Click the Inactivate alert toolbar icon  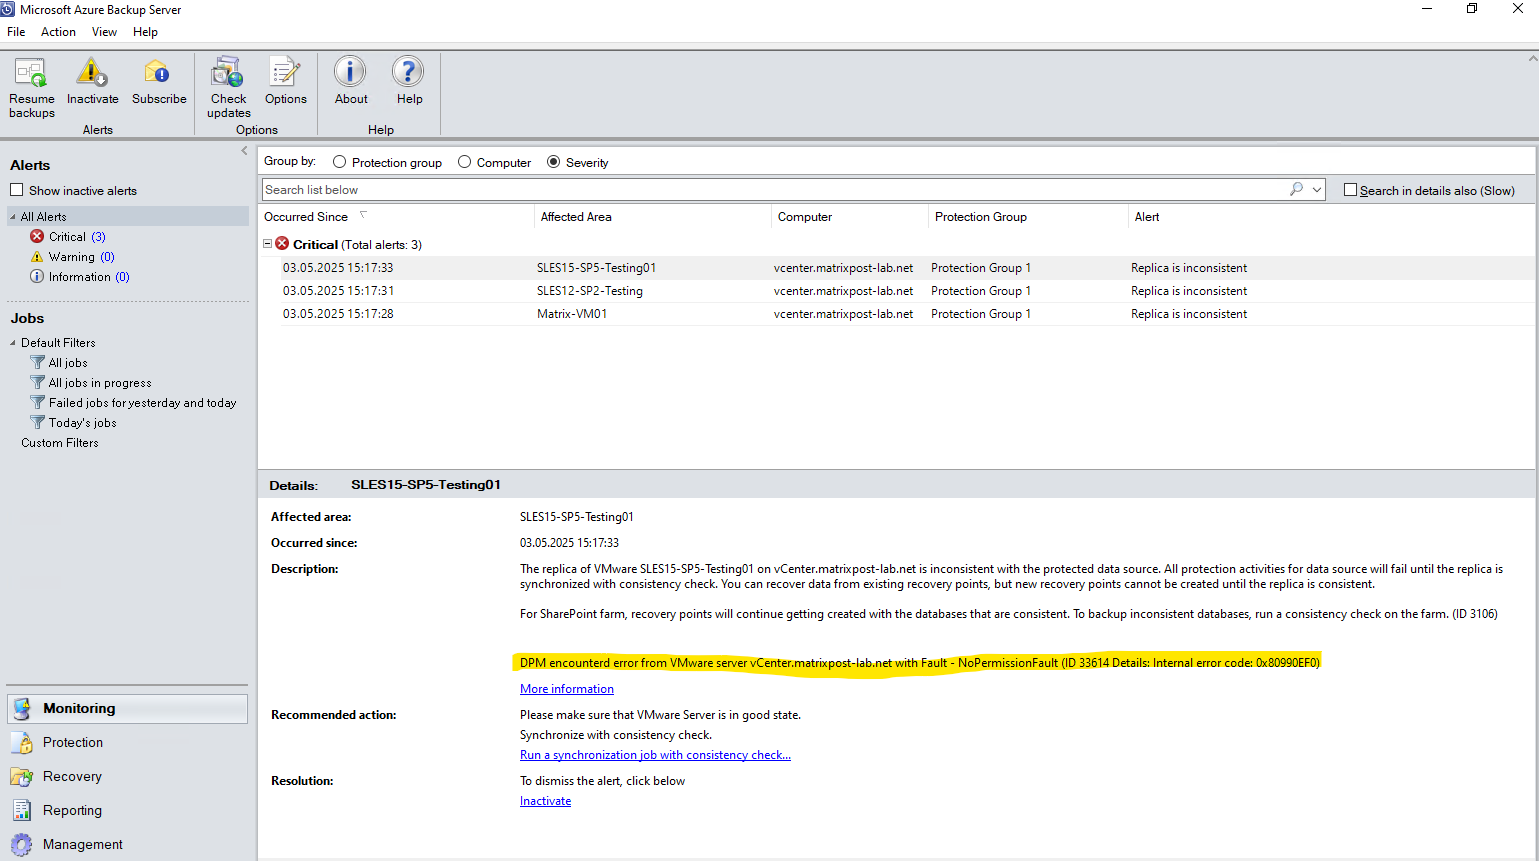(x=92, y=73)
